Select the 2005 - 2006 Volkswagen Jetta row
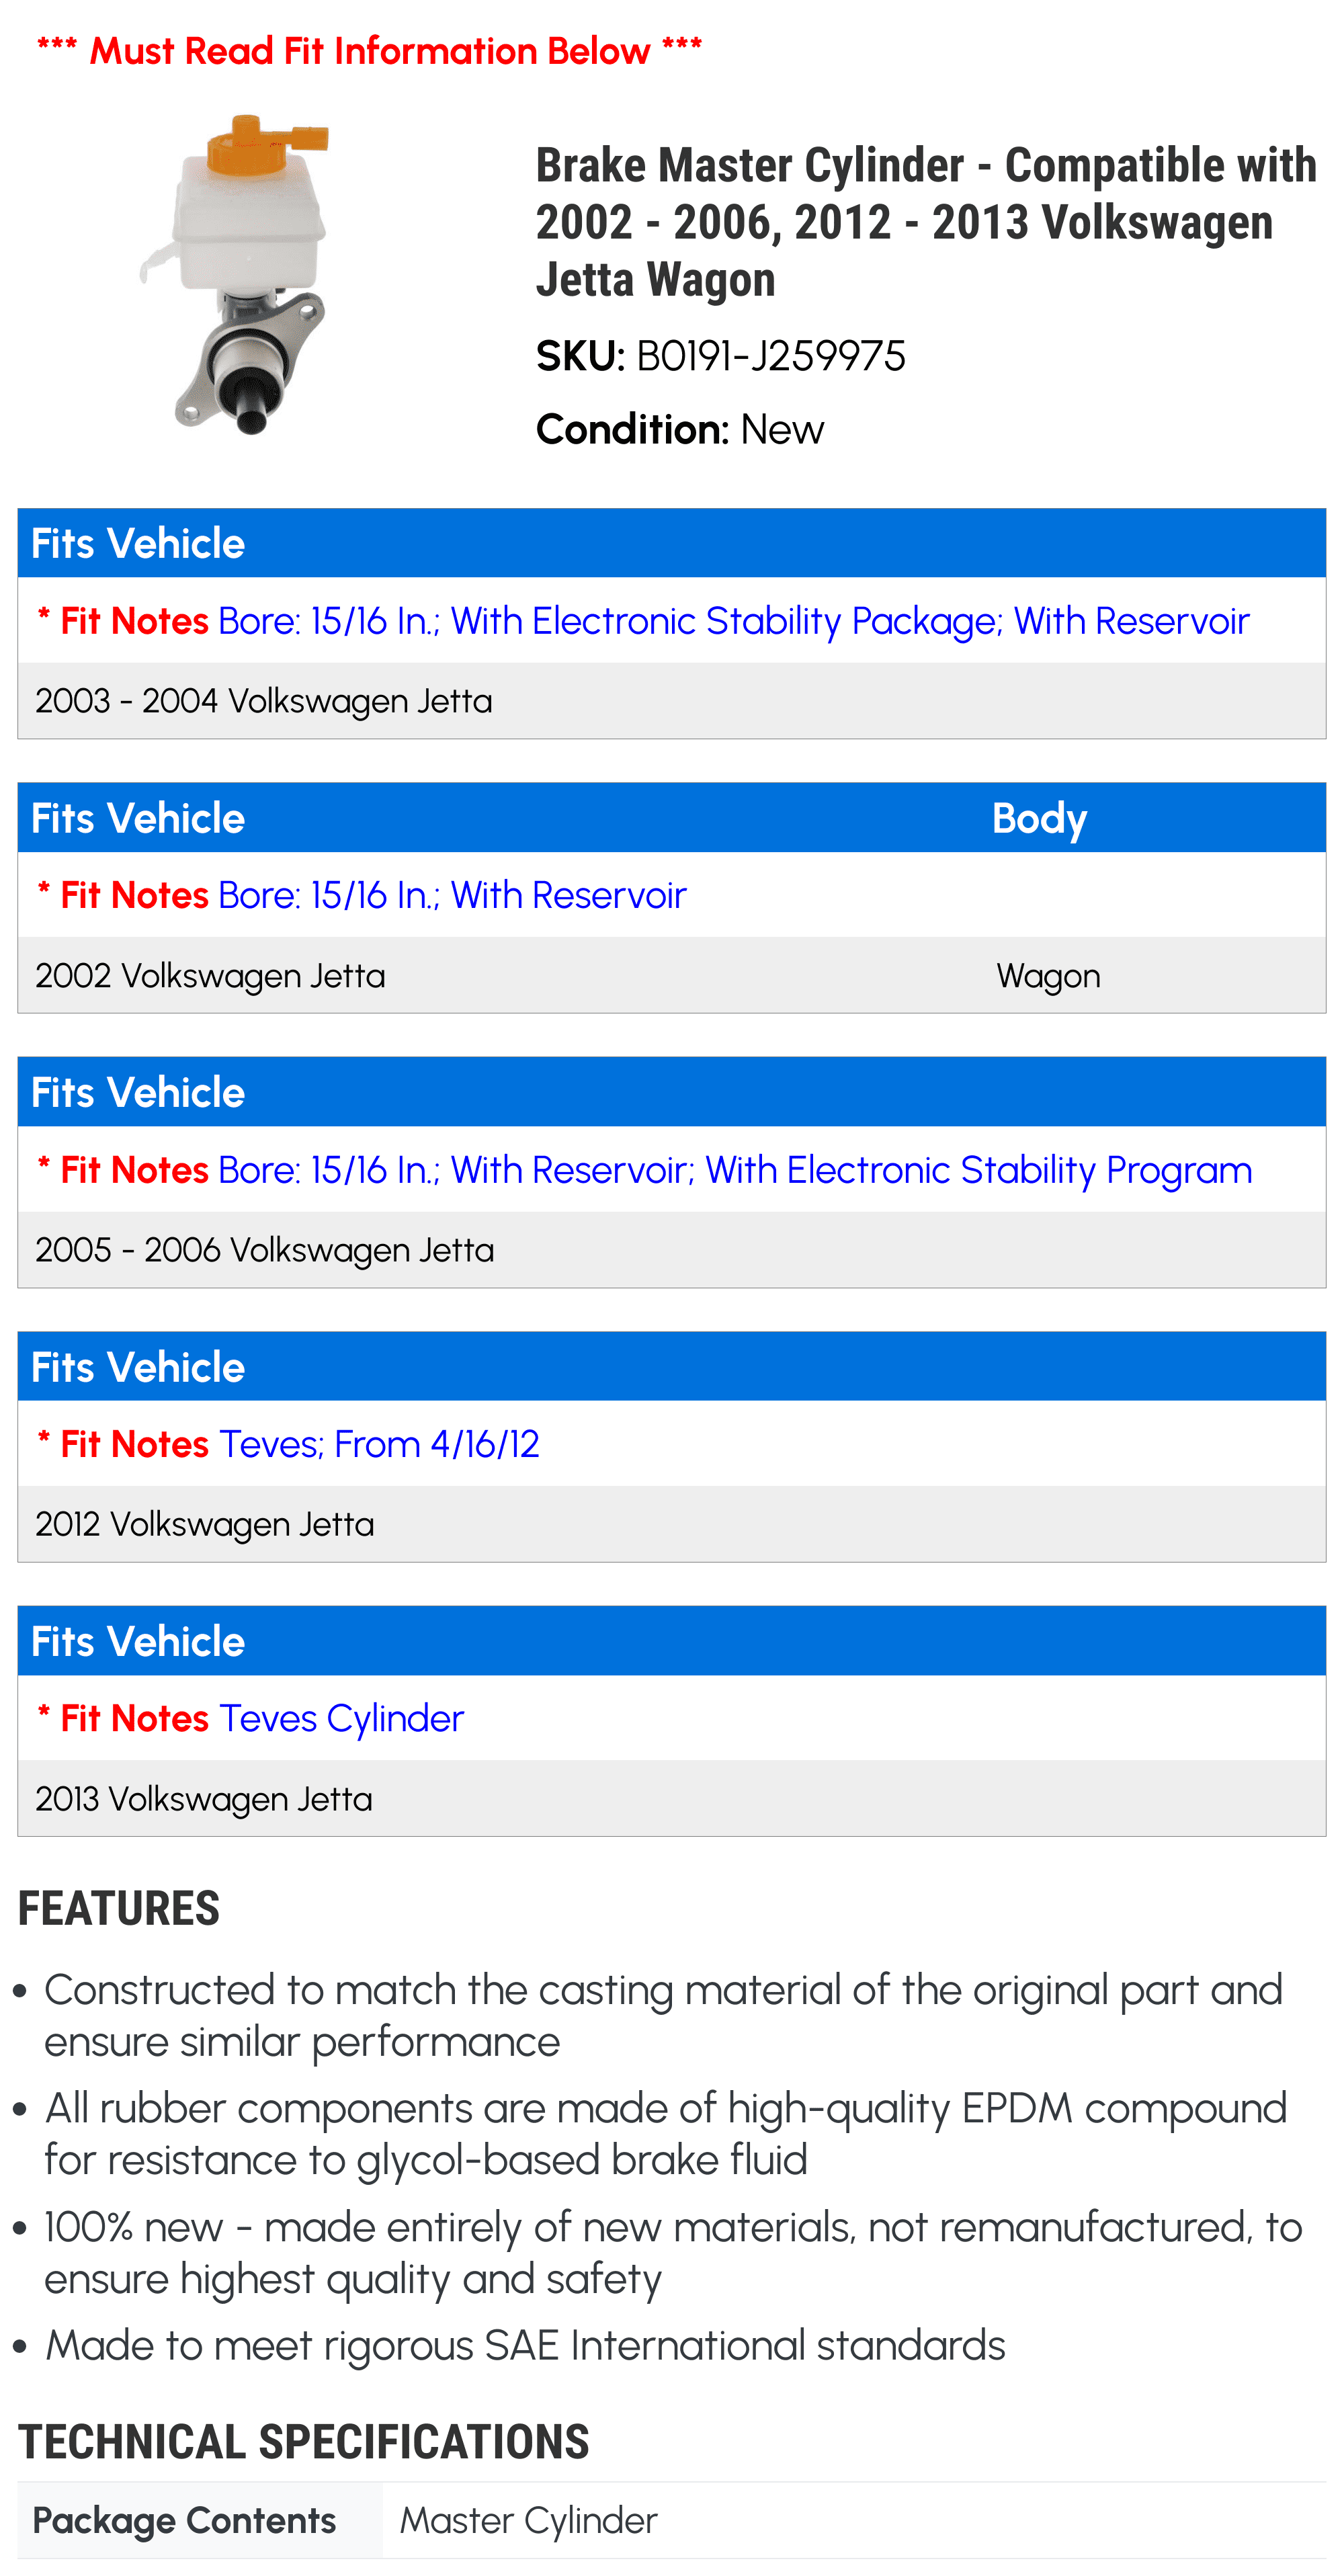 click(x=672, y=1250)
